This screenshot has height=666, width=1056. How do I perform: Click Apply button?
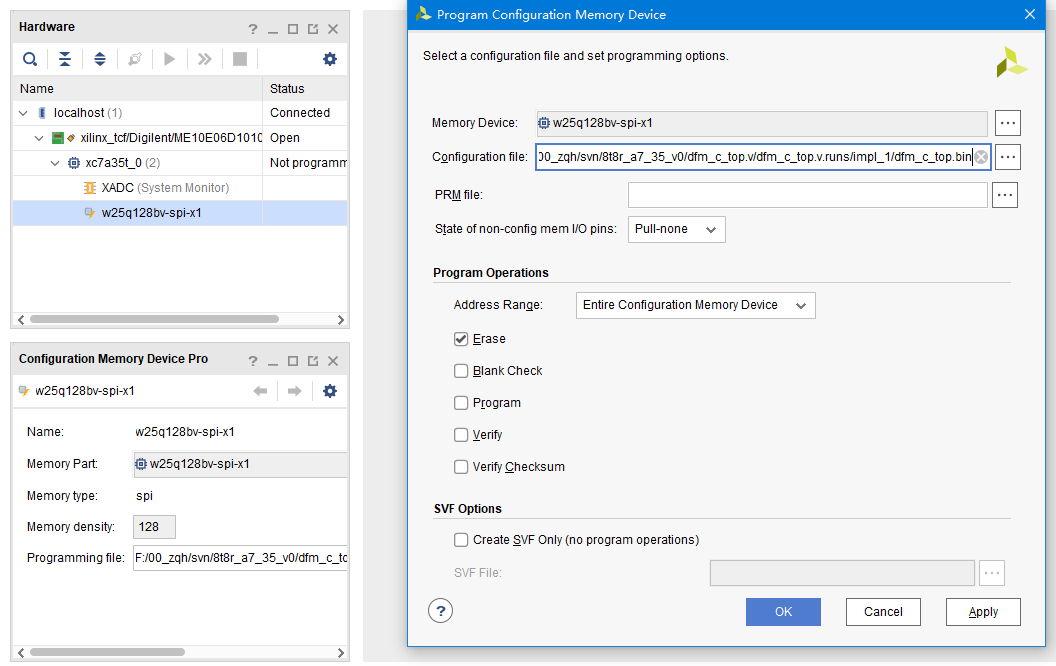[x=983, y=612]
